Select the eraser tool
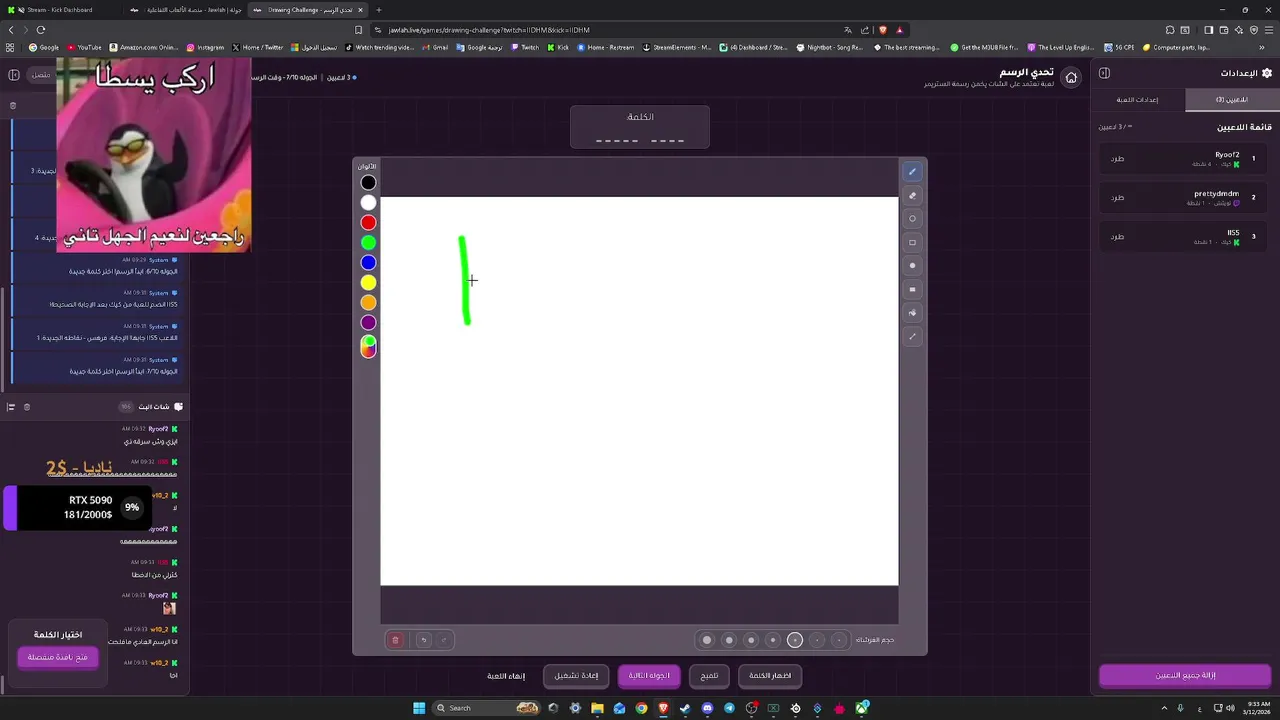 coord(912,196)
